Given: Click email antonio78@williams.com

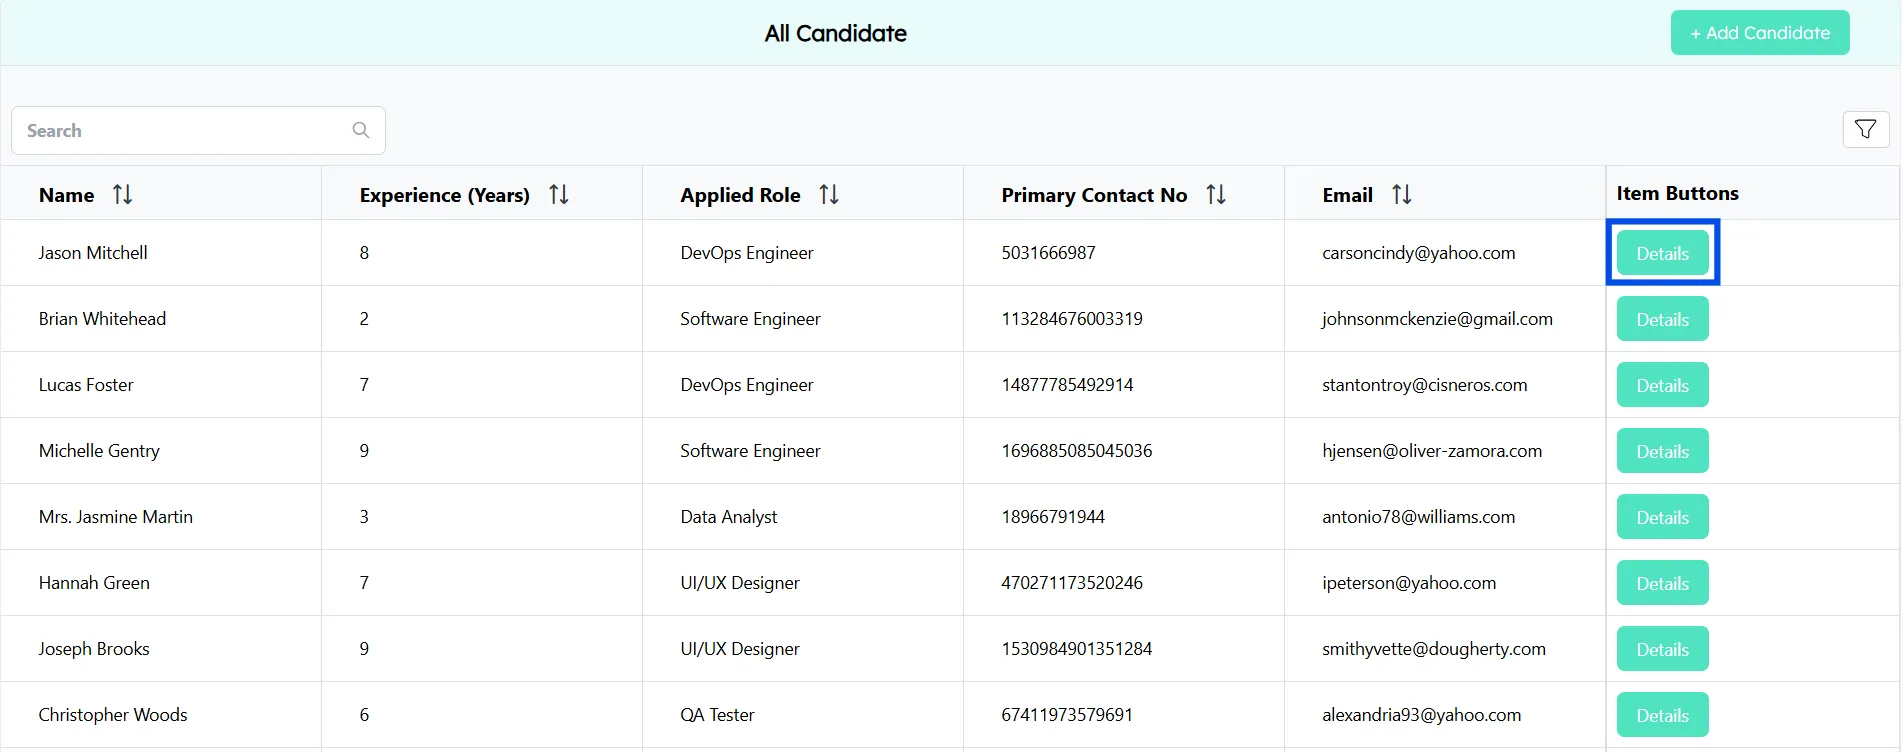Looking at the screenshot, I should pos(1418,517).
